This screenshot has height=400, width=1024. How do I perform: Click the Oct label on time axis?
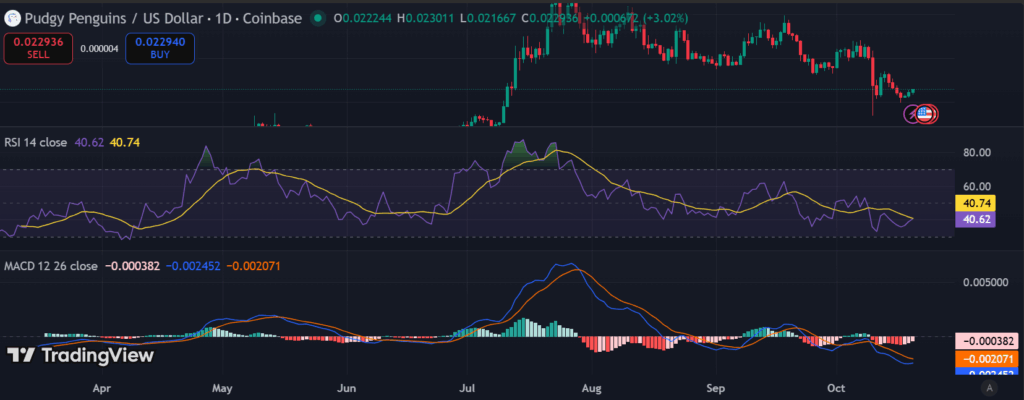(x=838, y=386)
